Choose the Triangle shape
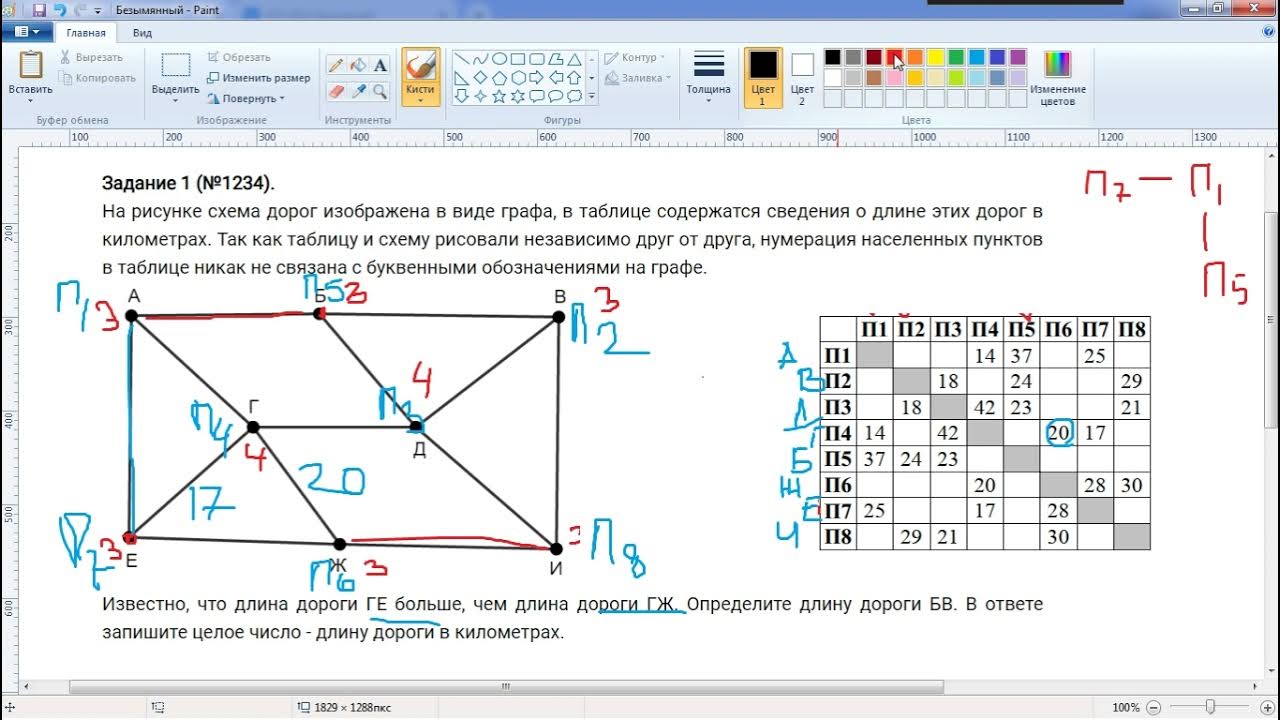This screenshot has width=1280, height=720. [x=575, y=59]
